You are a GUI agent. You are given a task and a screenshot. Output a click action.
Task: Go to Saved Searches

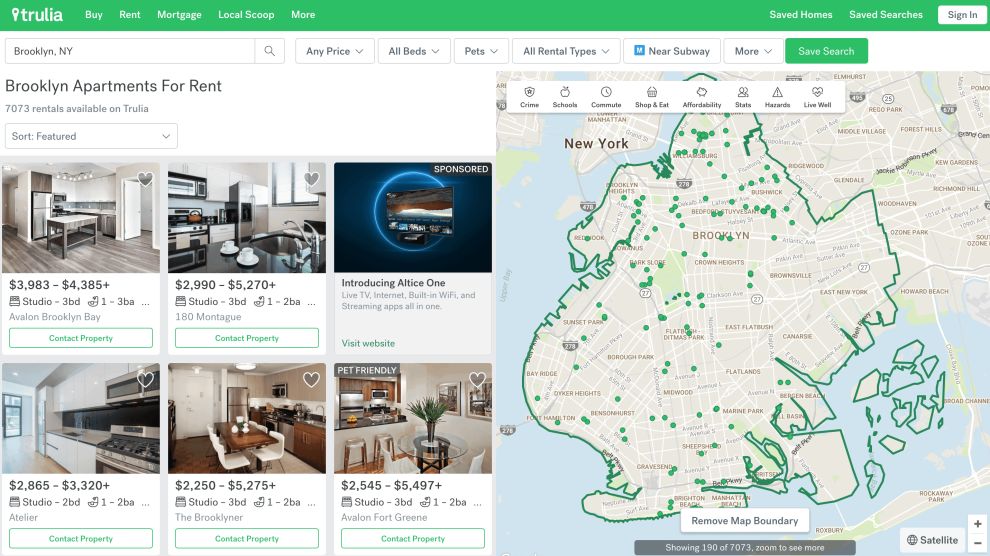886,15
